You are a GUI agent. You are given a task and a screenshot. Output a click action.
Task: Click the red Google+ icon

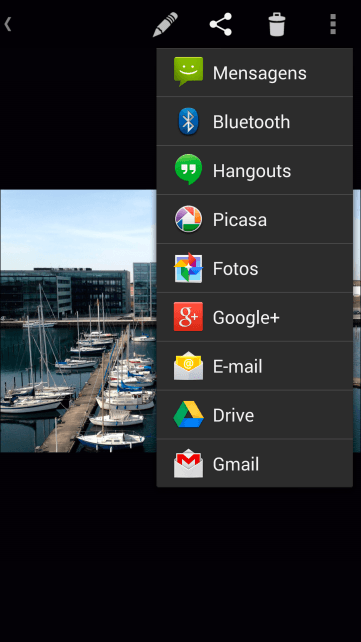[x=188, y=316]
